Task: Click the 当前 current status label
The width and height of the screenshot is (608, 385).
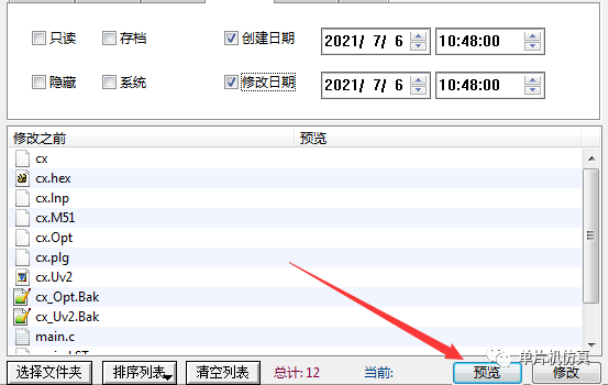Action: coord(379,373)
